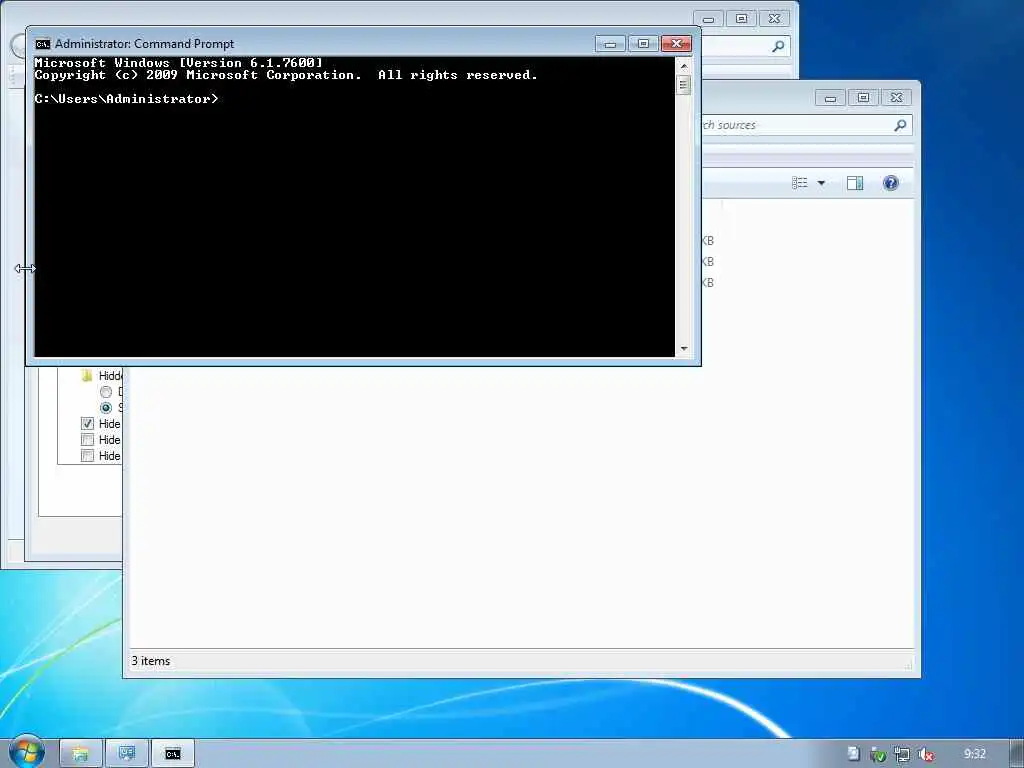Maximize the sources Explorer window
The height and width of the screenshot is (768, 1024).
point(863,98)
